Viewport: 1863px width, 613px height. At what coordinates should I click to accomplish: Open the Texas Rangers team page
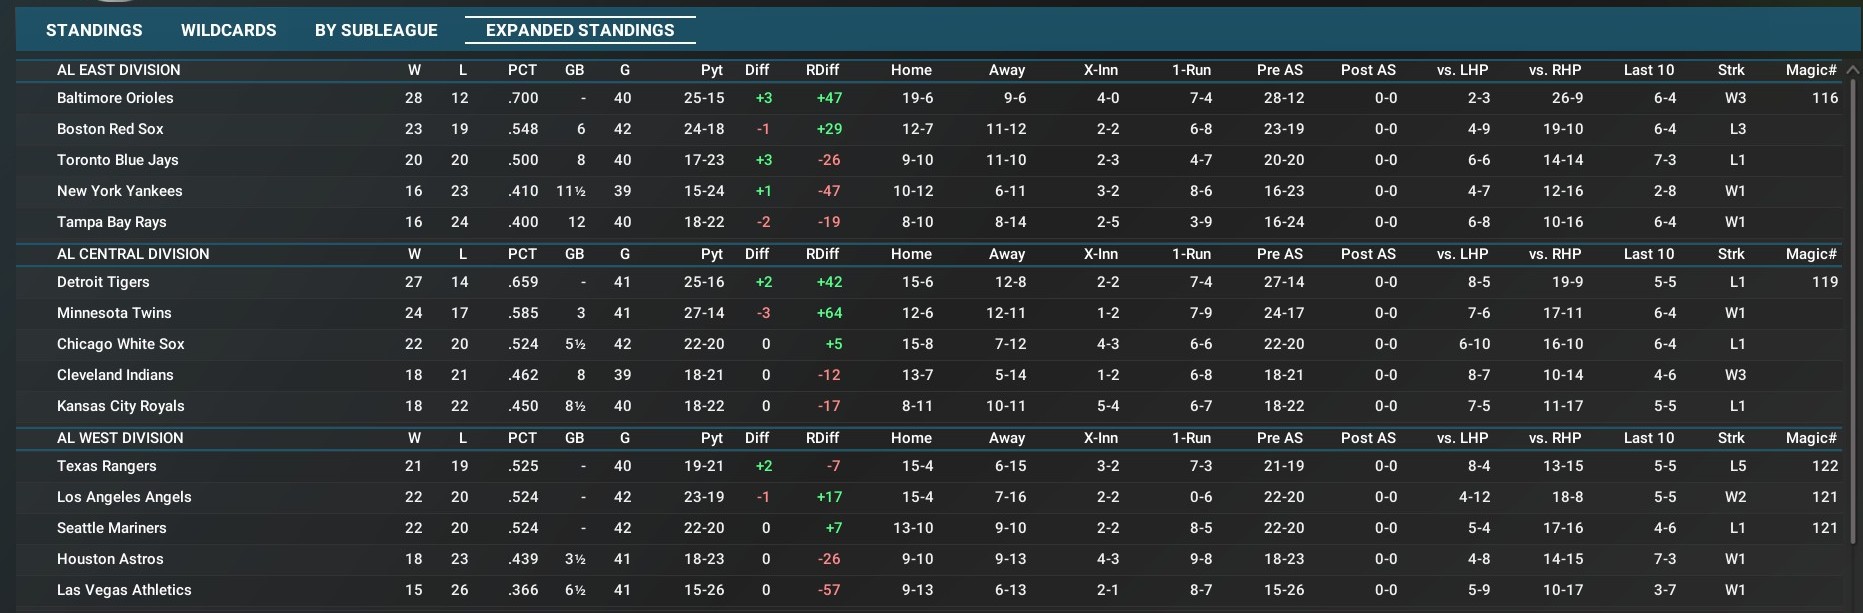coord(106,466)
